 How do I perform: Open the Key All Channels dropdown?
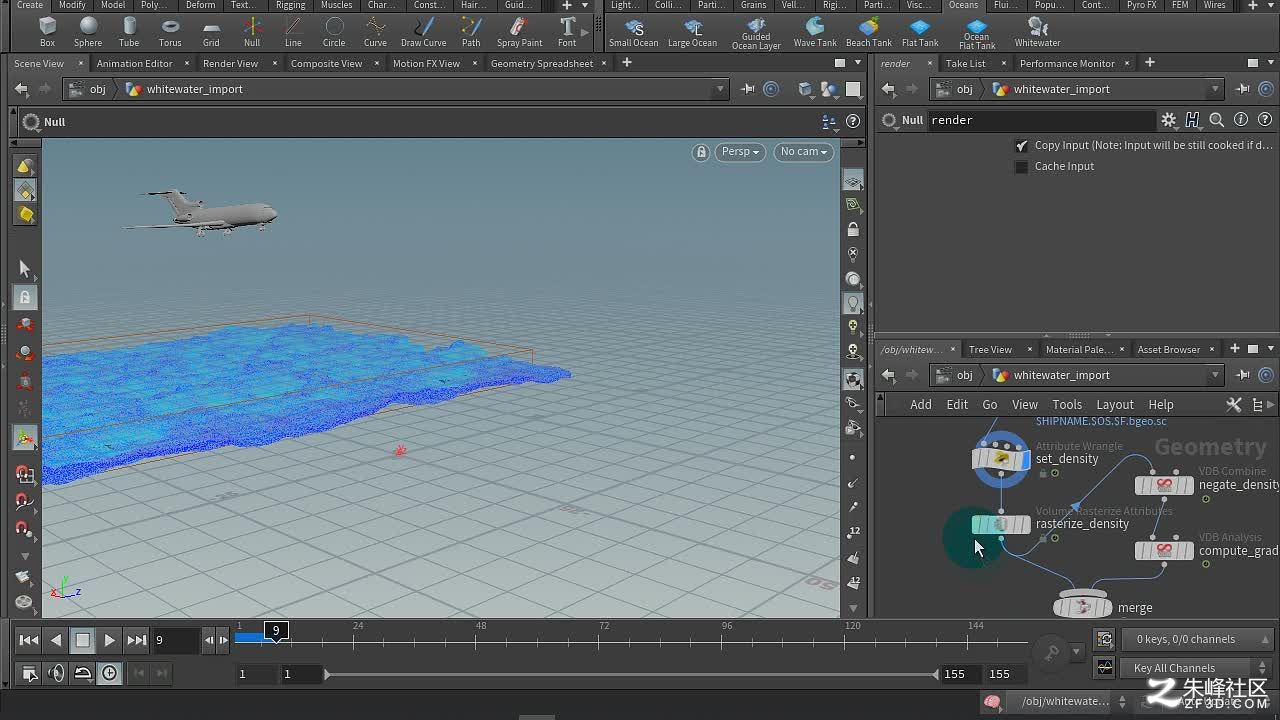click(1198, 668)
